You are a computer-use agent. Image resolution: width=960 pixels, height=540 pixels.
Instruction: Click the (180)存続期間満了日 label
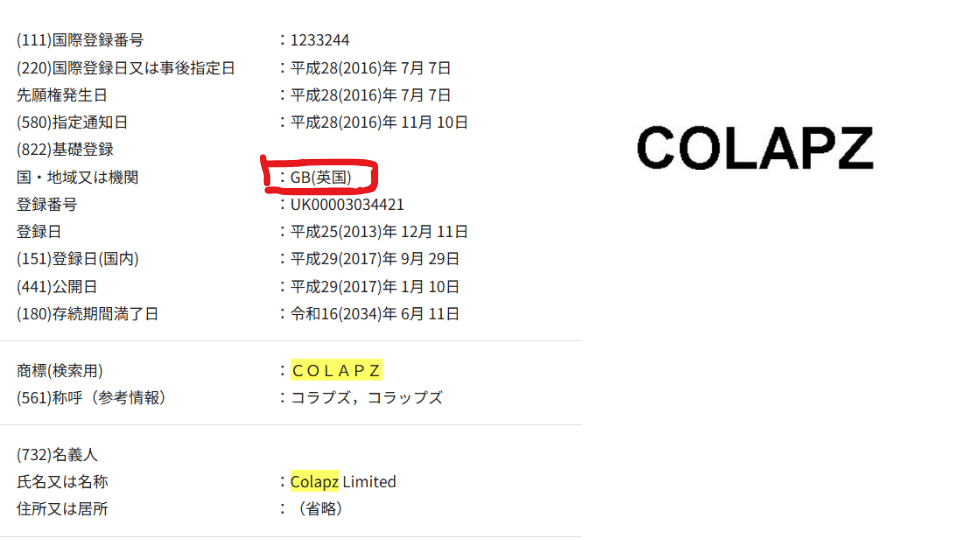coord(88,314)
